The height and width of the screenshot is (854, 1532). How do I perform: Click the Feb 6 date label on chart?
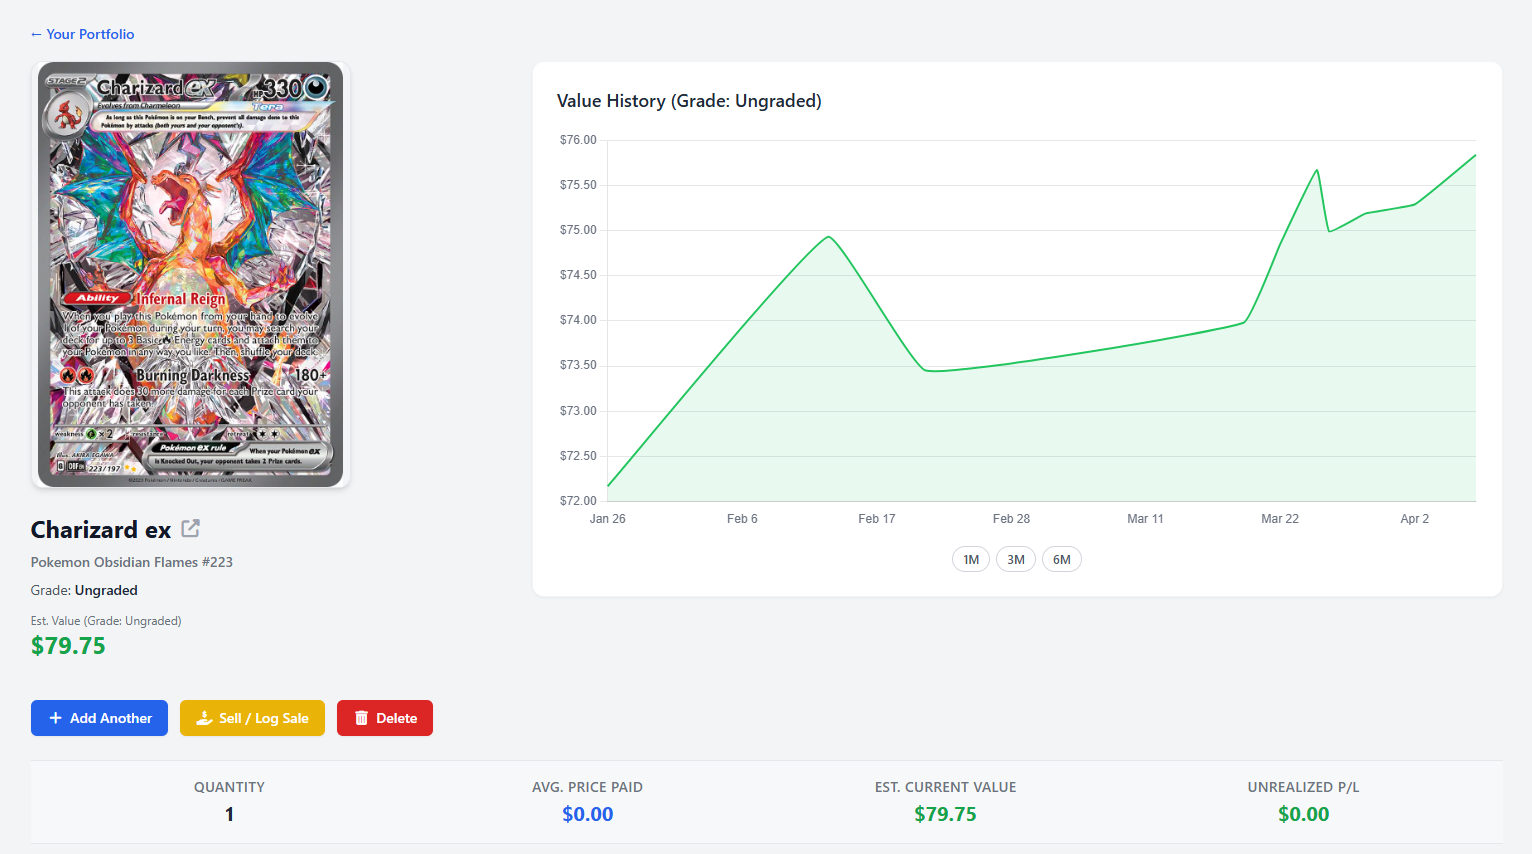(x=742, y=519)
